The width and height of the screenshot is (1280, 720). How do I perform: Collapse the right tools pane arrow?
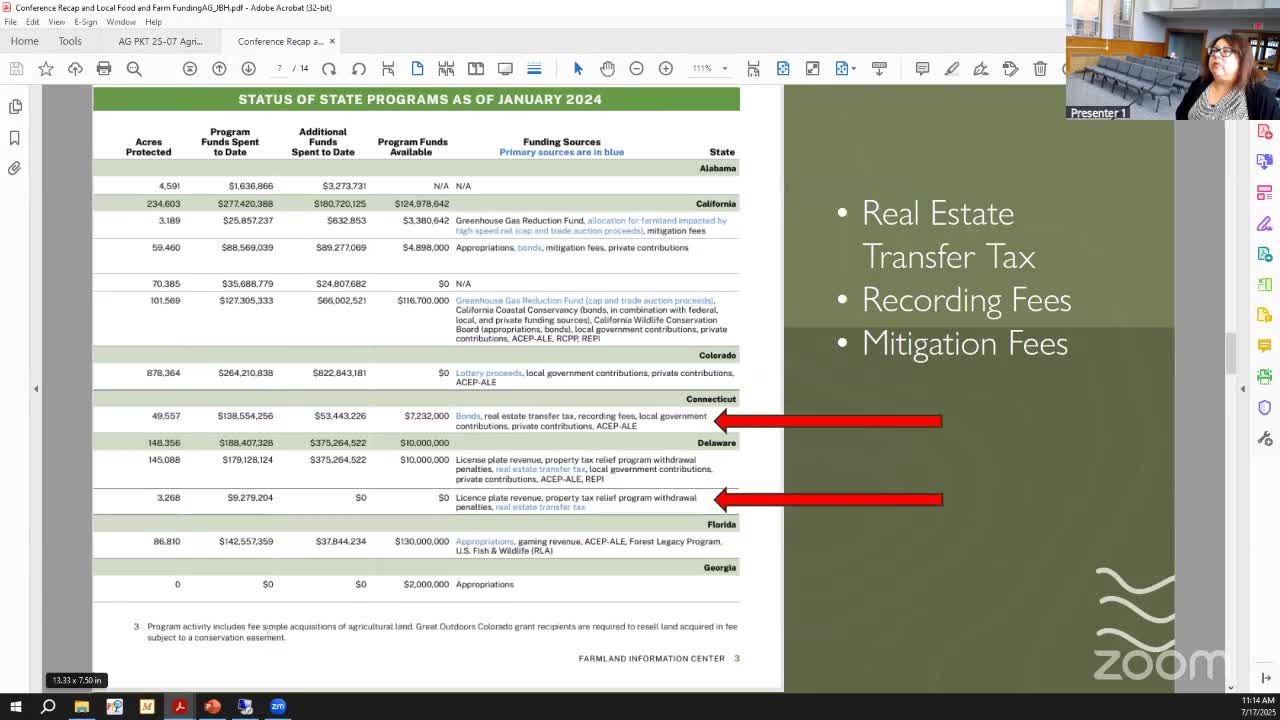pos(1243,389)
